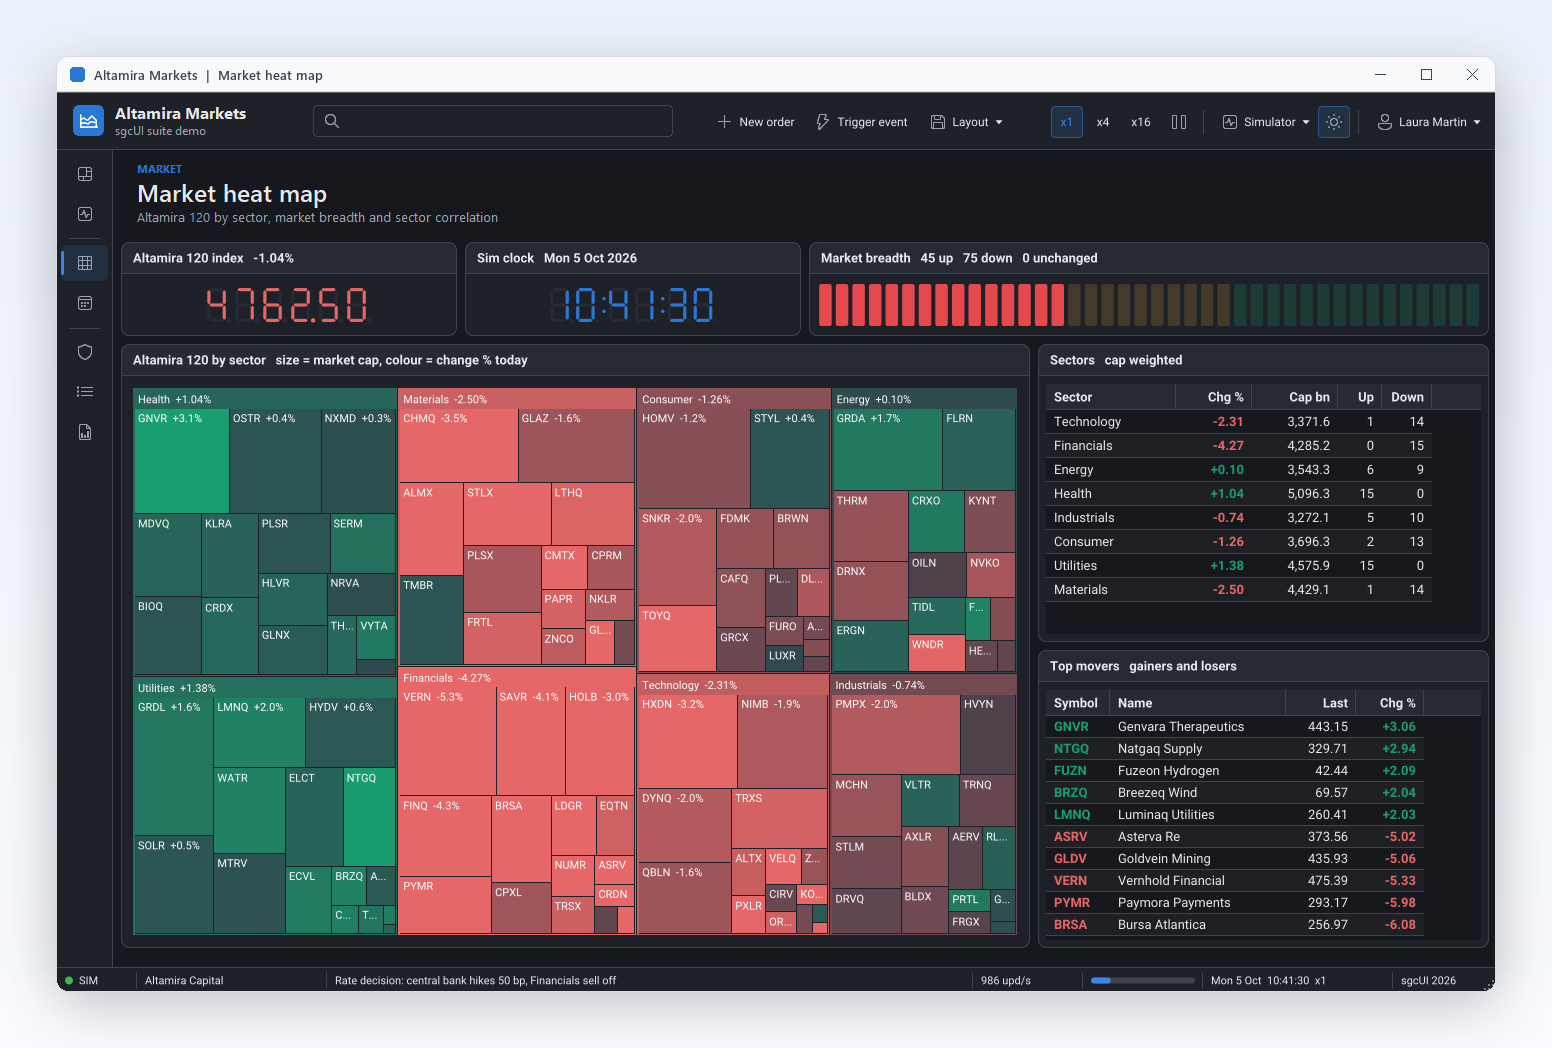Set simulation speed to x16
Image resolution: width=1552 pixels, height=1048 pixels.
pos(1141,122)
